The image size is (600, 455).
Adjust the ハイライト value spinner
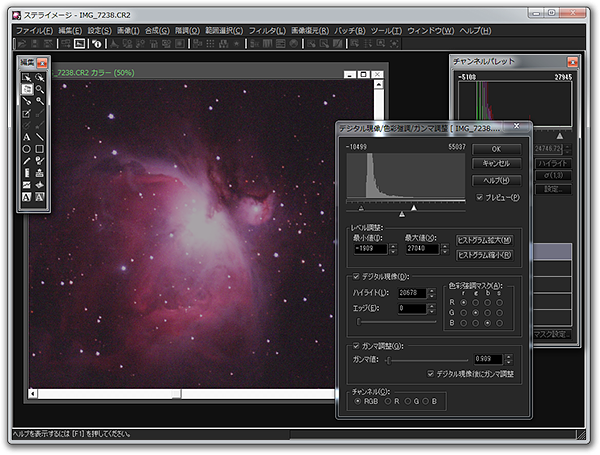(x=432, y=293)
